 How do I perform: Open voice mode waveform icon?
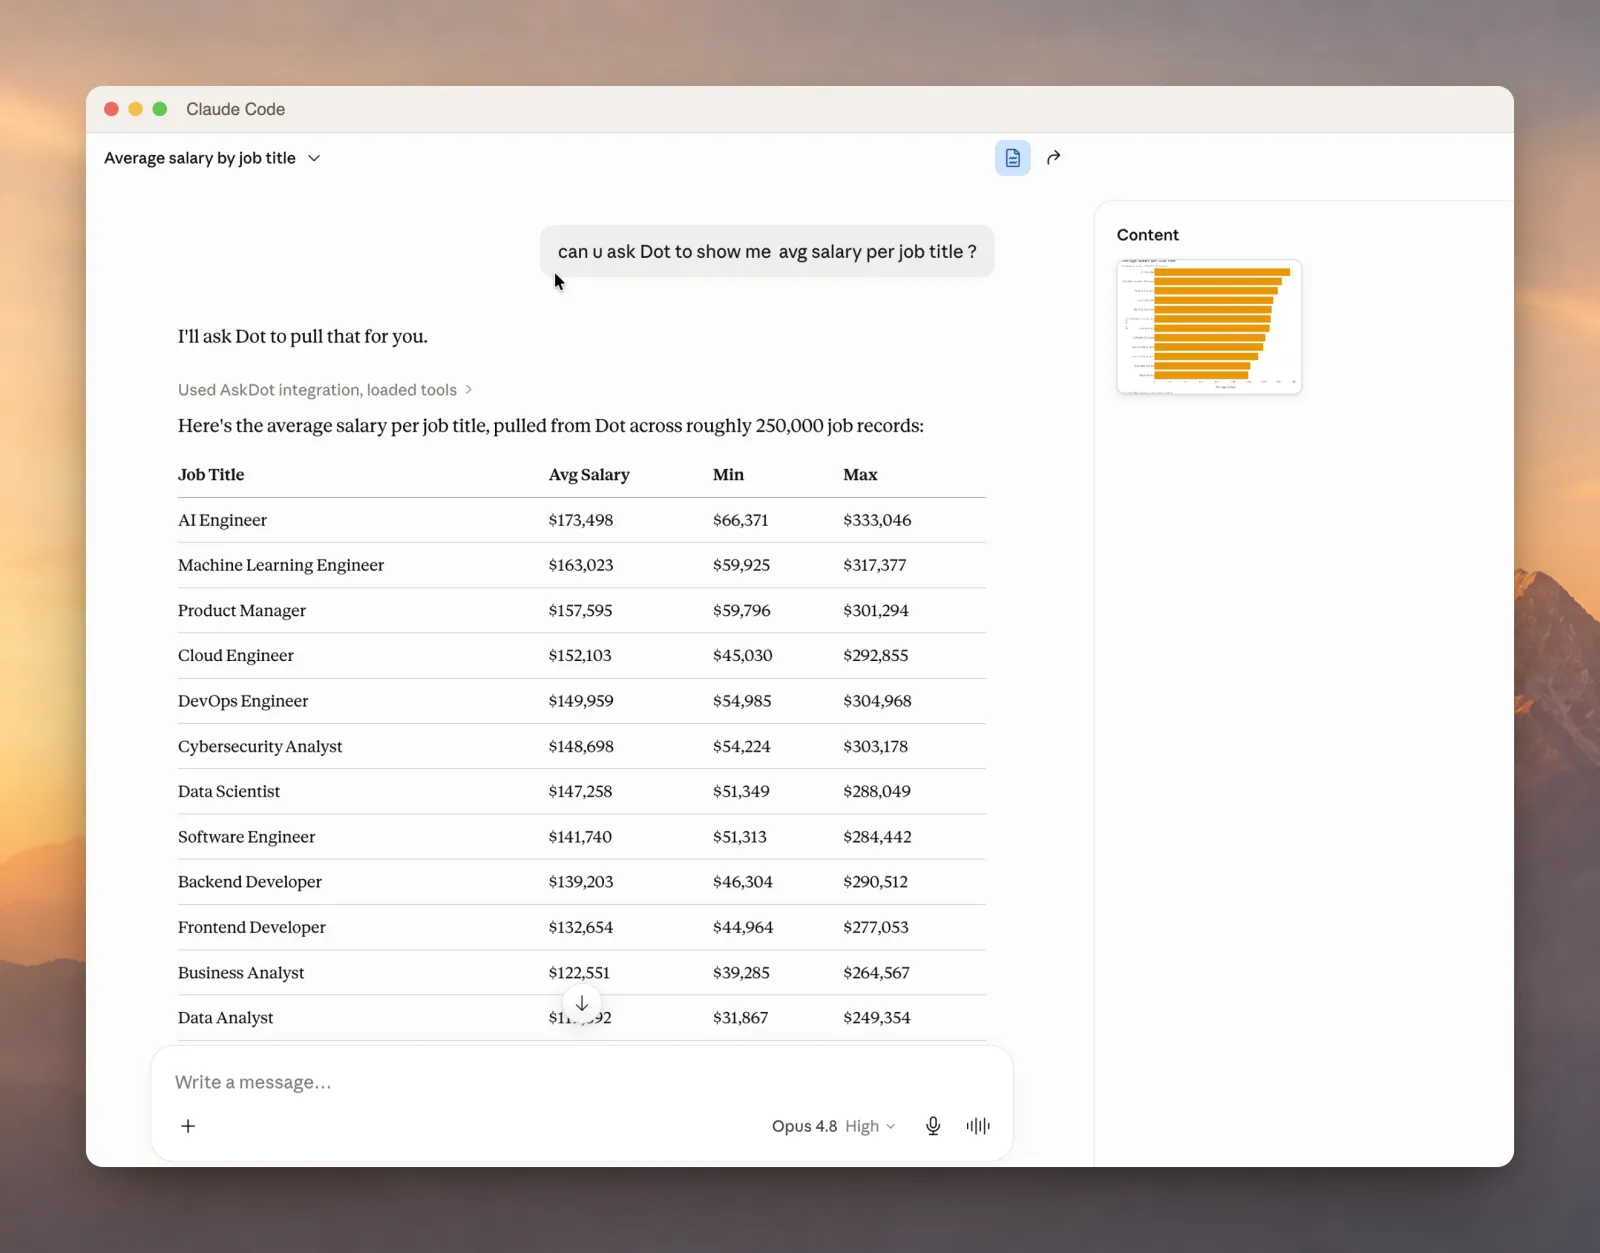click(x=978, y=1126)
